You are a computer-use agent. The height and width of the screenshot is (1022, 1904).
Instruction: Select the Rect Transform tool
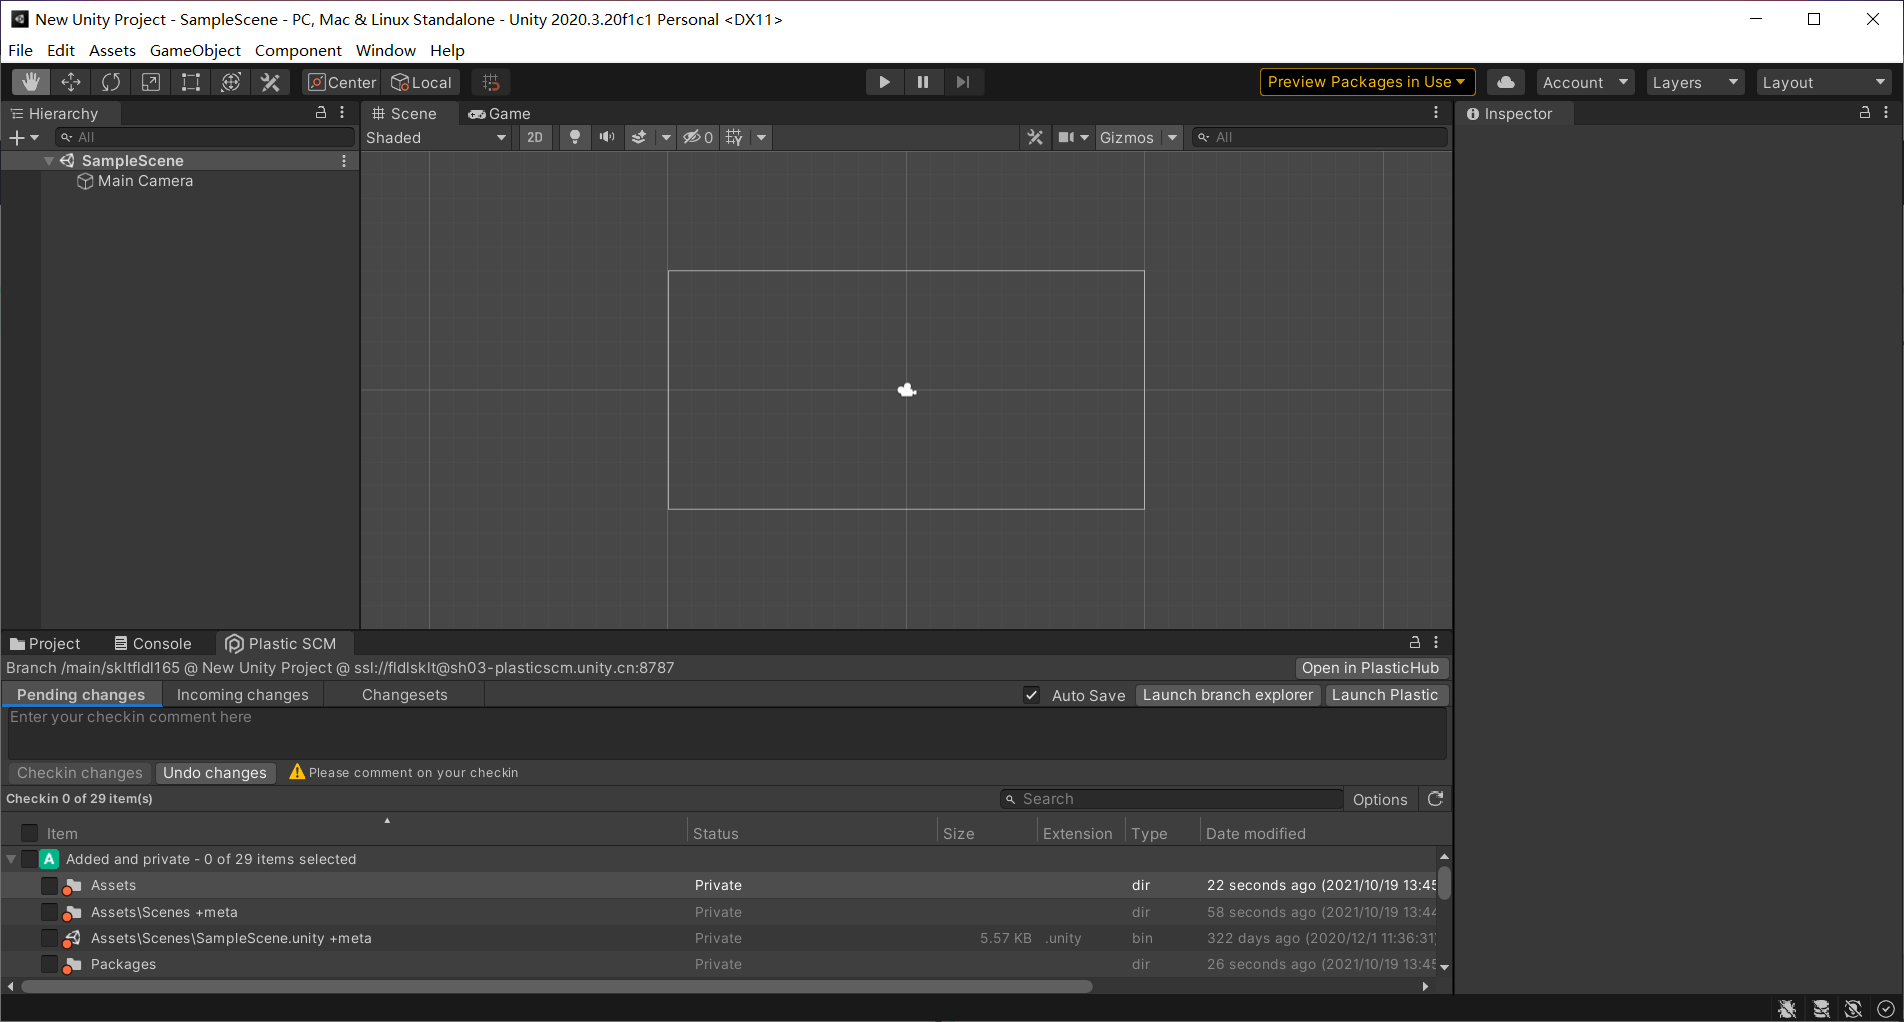click(191, 82)
